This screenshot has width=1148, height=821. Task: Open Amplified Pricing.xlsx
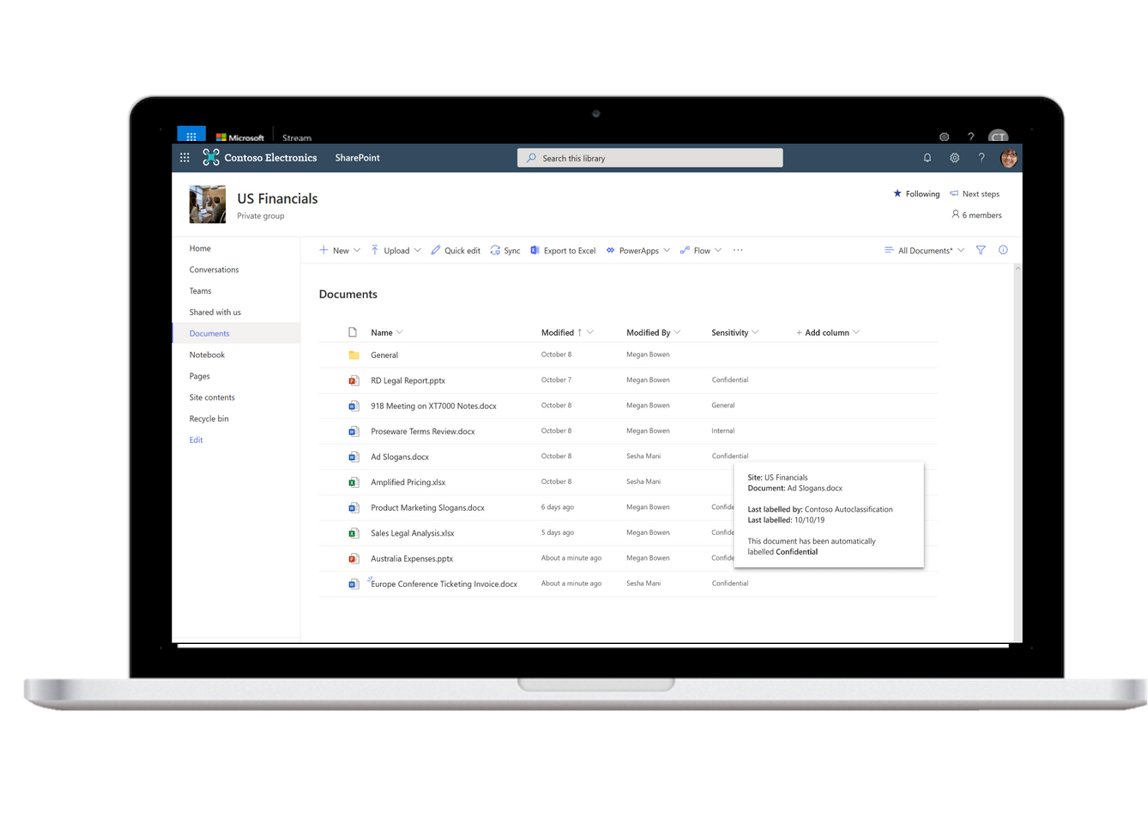(408, 483)
